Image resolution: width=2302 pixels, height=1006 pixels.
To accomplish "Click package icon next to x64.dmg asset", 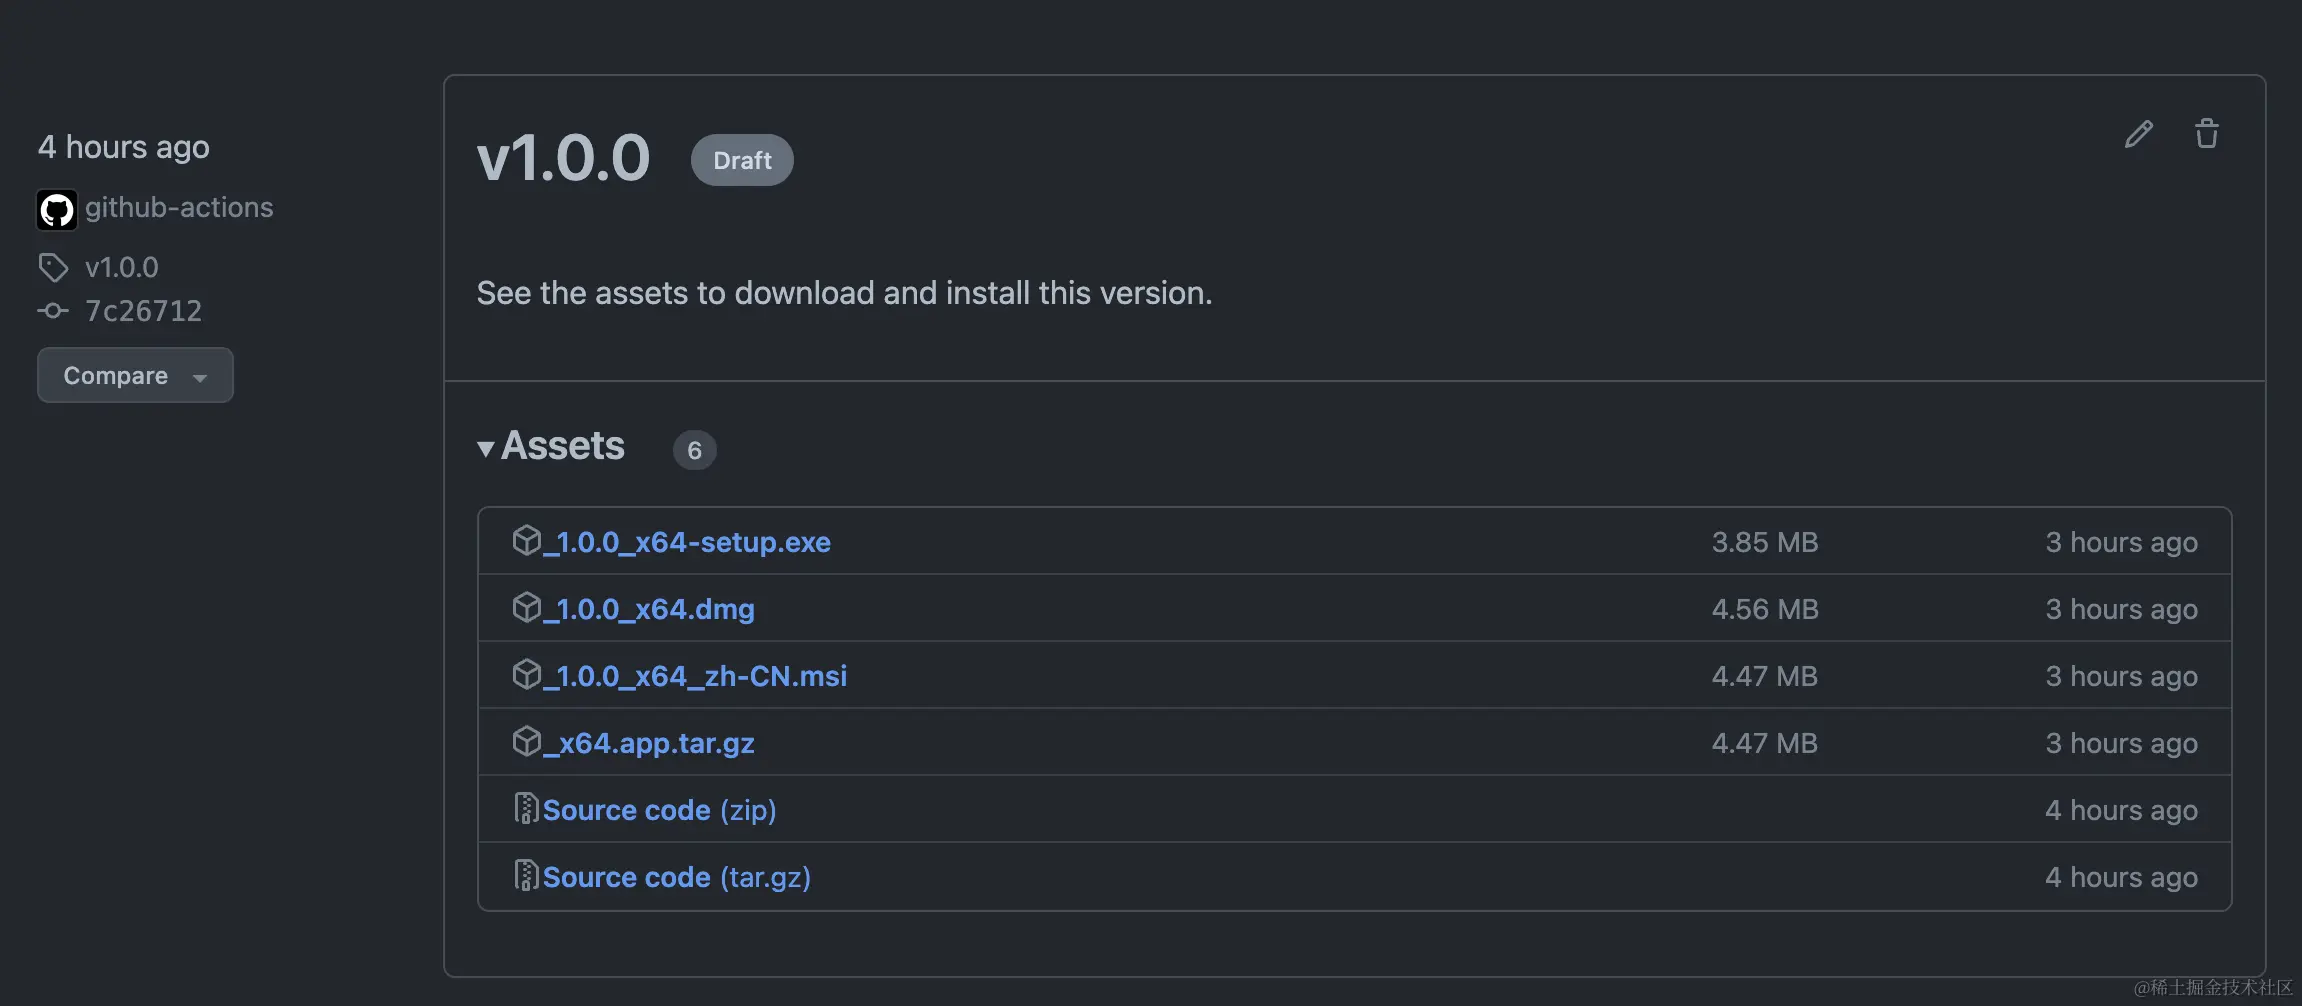I will pos(526,607).
